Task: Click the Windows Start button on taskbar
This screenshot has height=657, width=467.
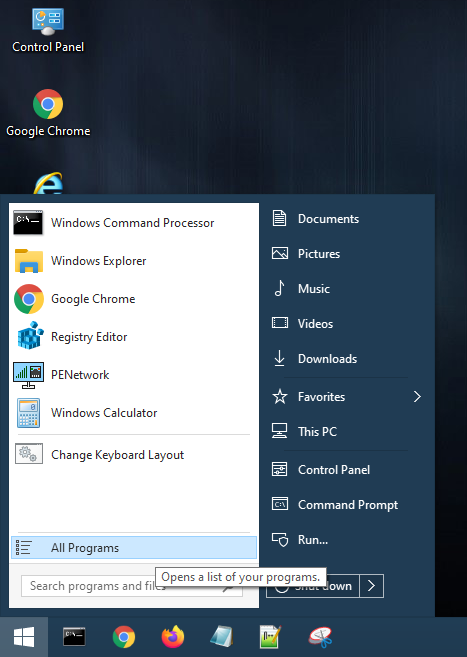Action: pyautogui.click(x=24, y=637)
